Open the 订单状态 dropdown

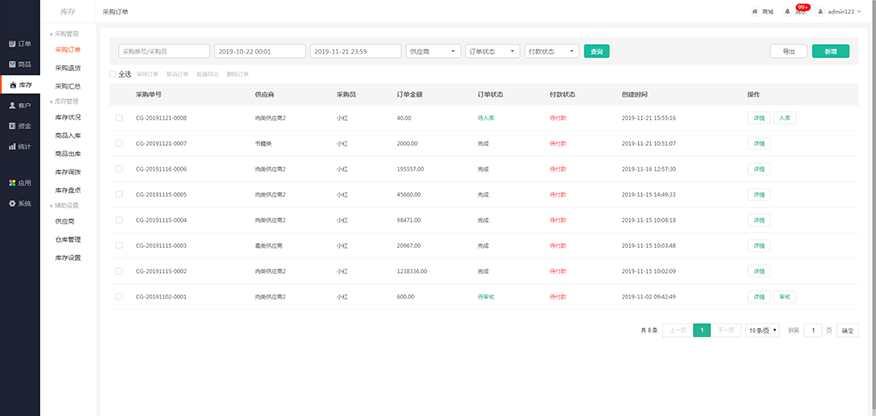492,51
